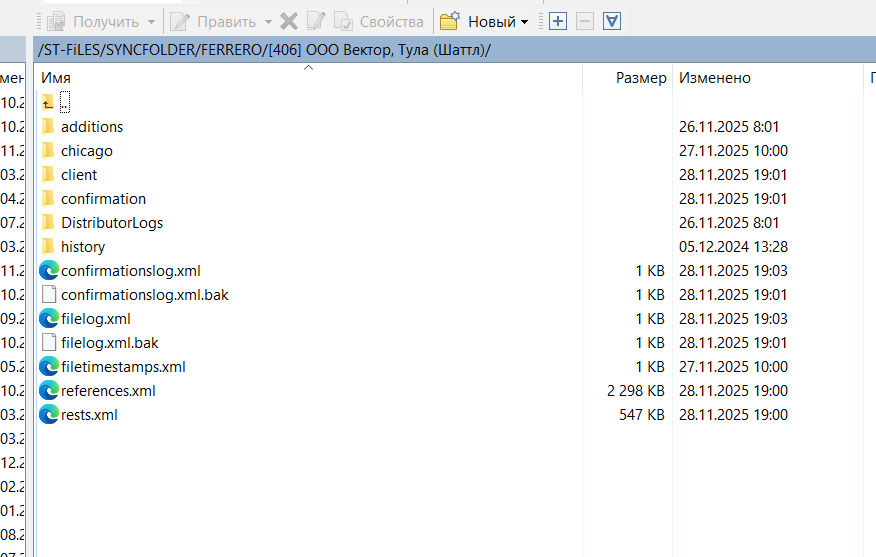876x557 pixels.
Task: Expand the Новый dropdown arrow
Action: [524, 22]
